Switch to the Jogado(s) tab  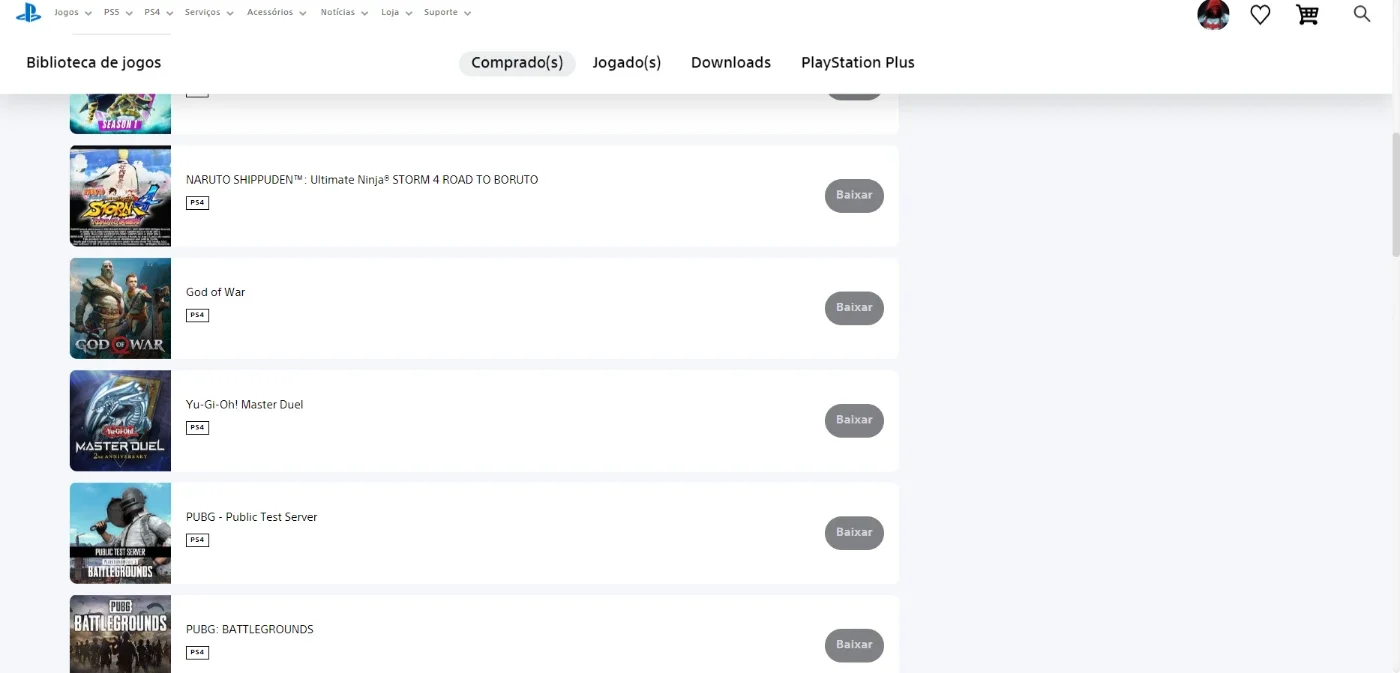[x=627, y=63]
